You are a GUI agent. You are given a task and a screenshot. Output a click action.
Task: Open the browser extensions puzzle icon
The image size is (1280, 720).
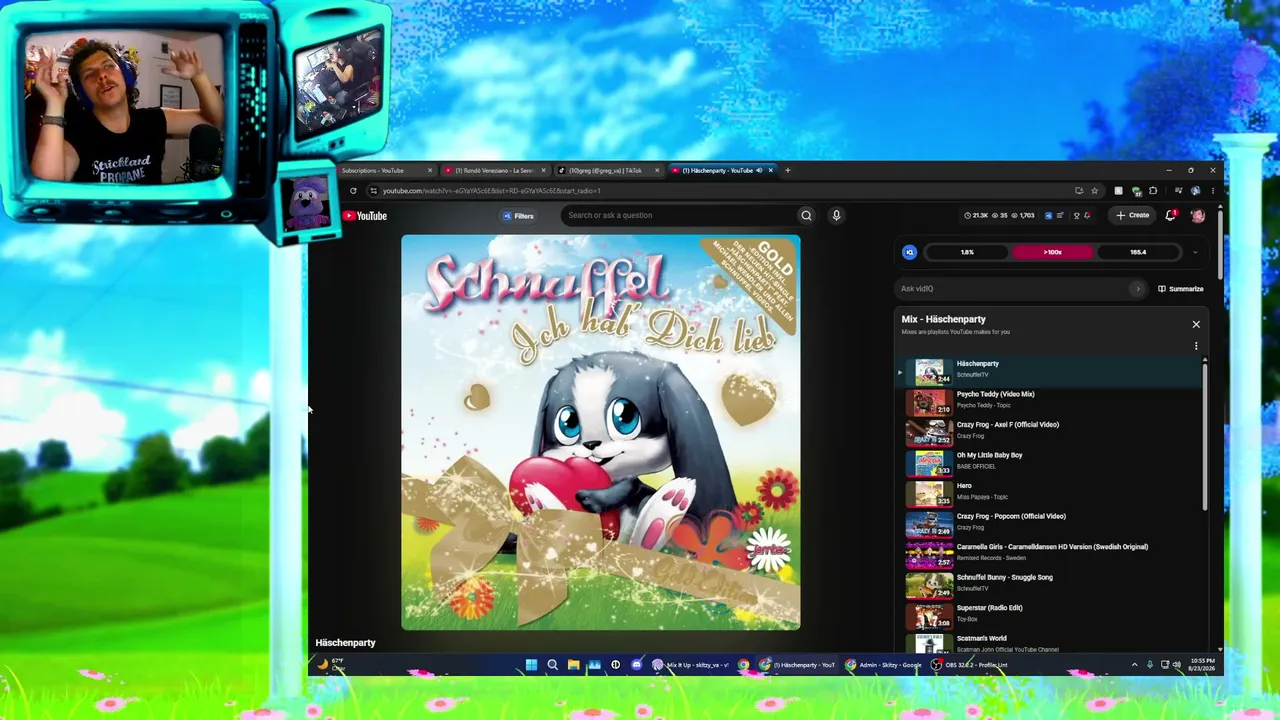pyautogui.click(x=1153, y=190)
